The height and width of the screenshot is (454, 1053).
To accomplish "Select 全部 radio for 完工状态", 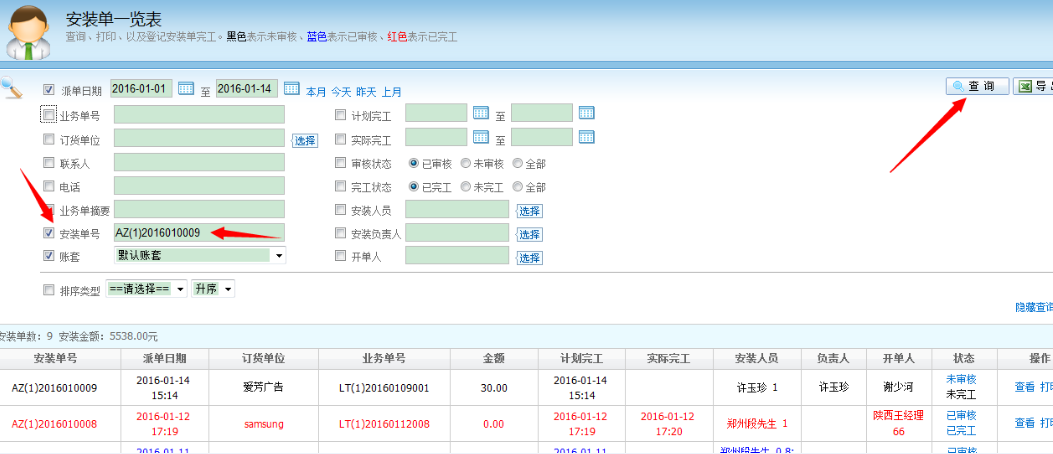I will tap(517, 187).
